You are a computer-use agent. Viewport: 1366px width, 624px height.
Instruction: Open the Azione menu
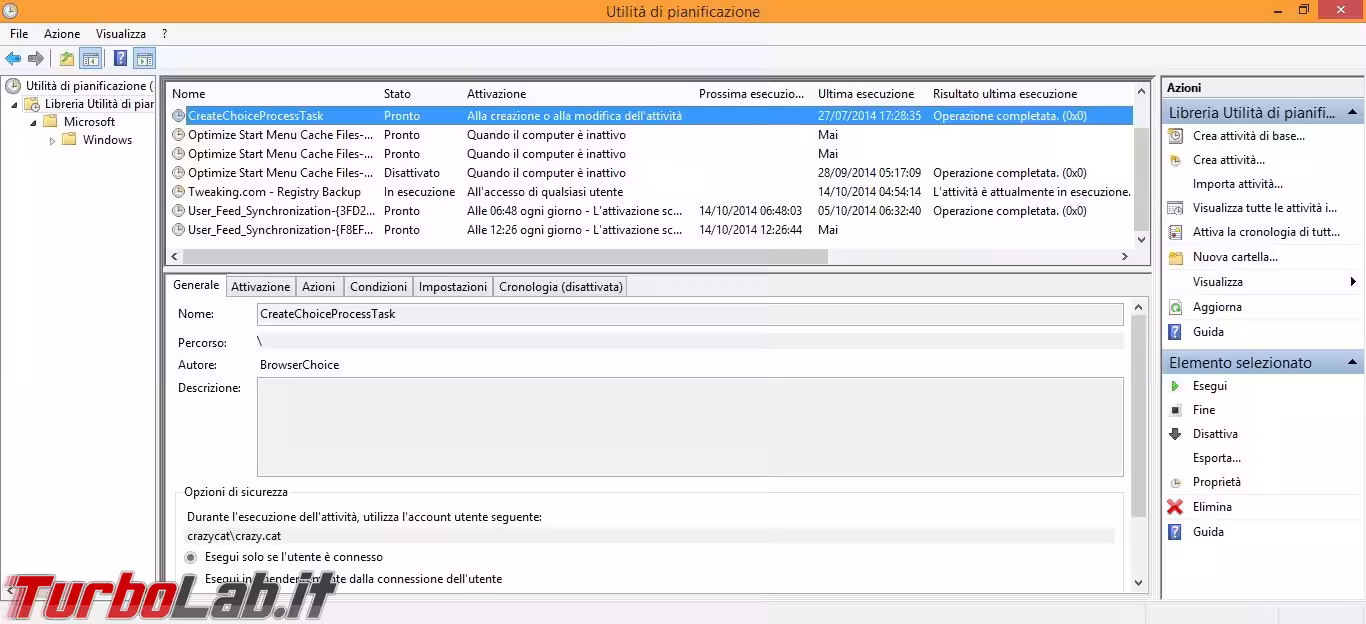click(62, 34)
